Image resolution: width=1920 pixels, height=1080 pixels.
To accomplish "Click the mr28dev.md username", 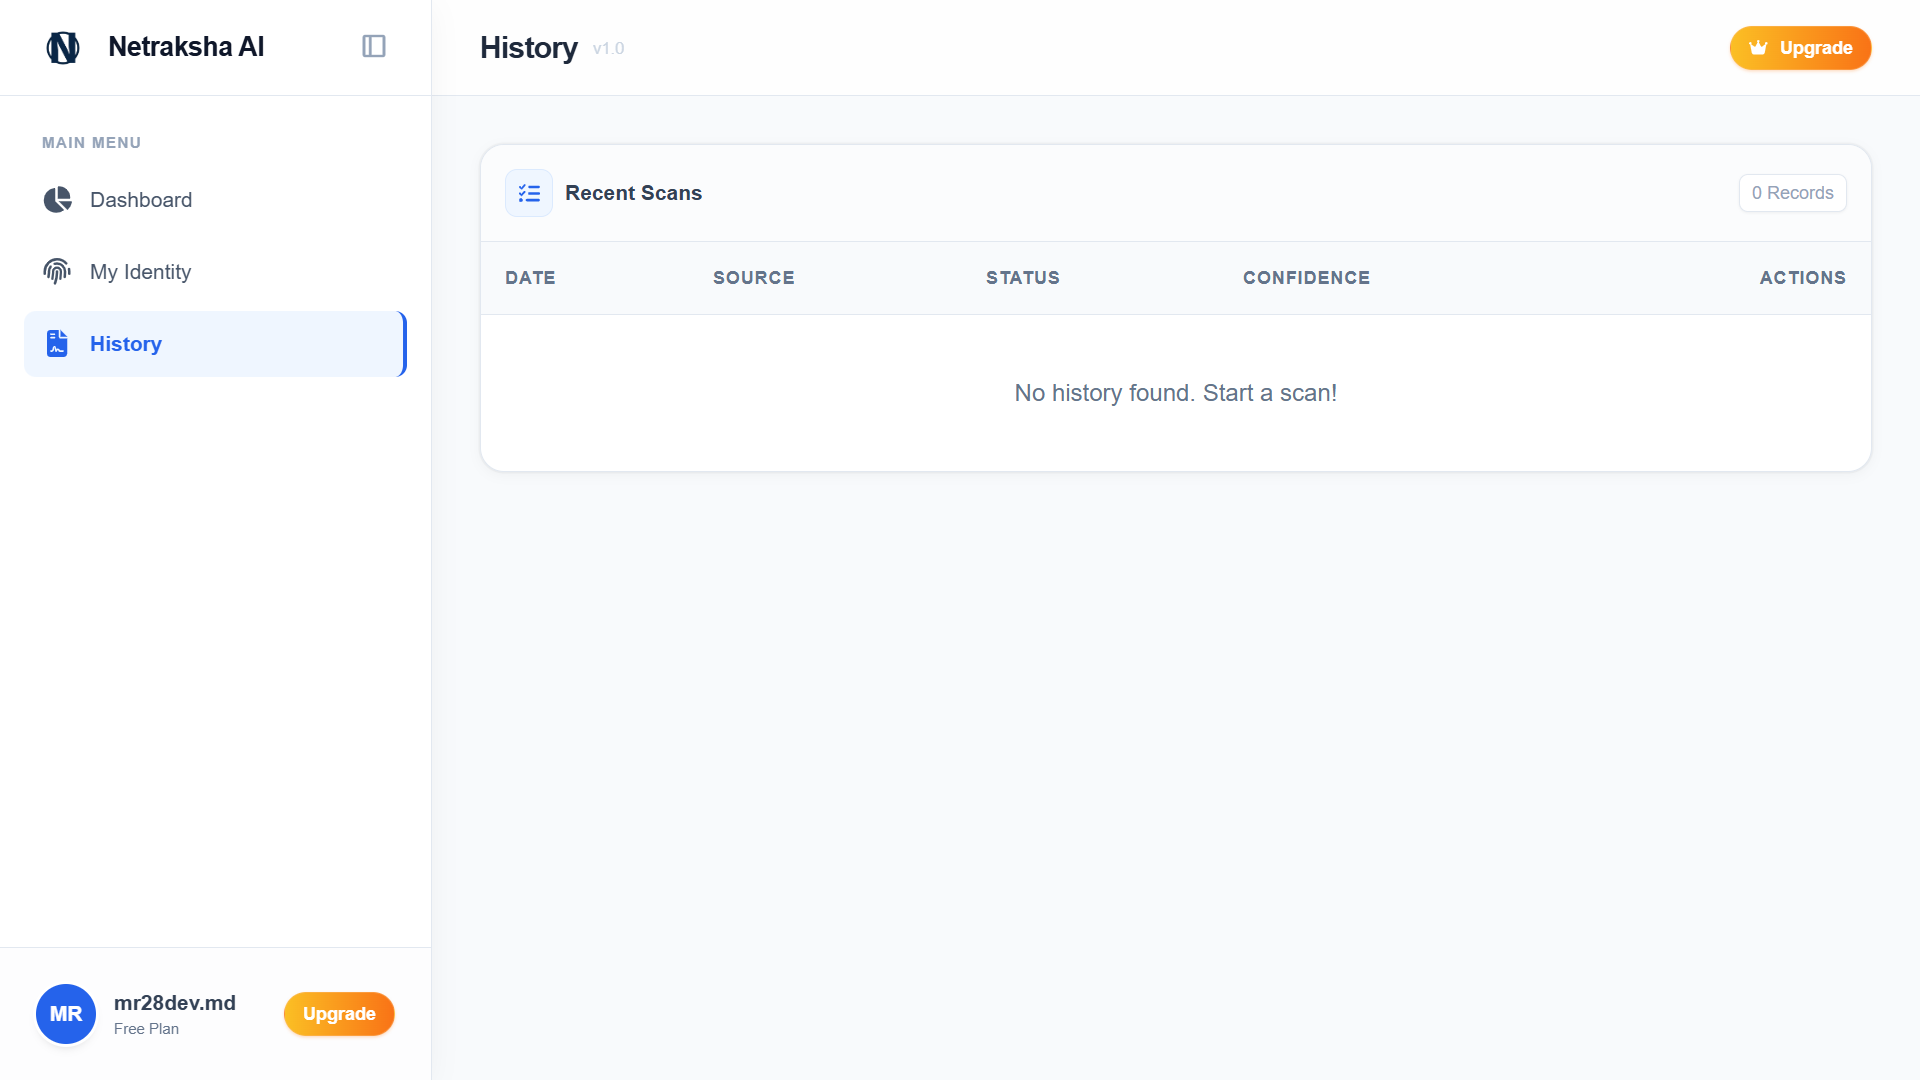I will (175, 1003).
